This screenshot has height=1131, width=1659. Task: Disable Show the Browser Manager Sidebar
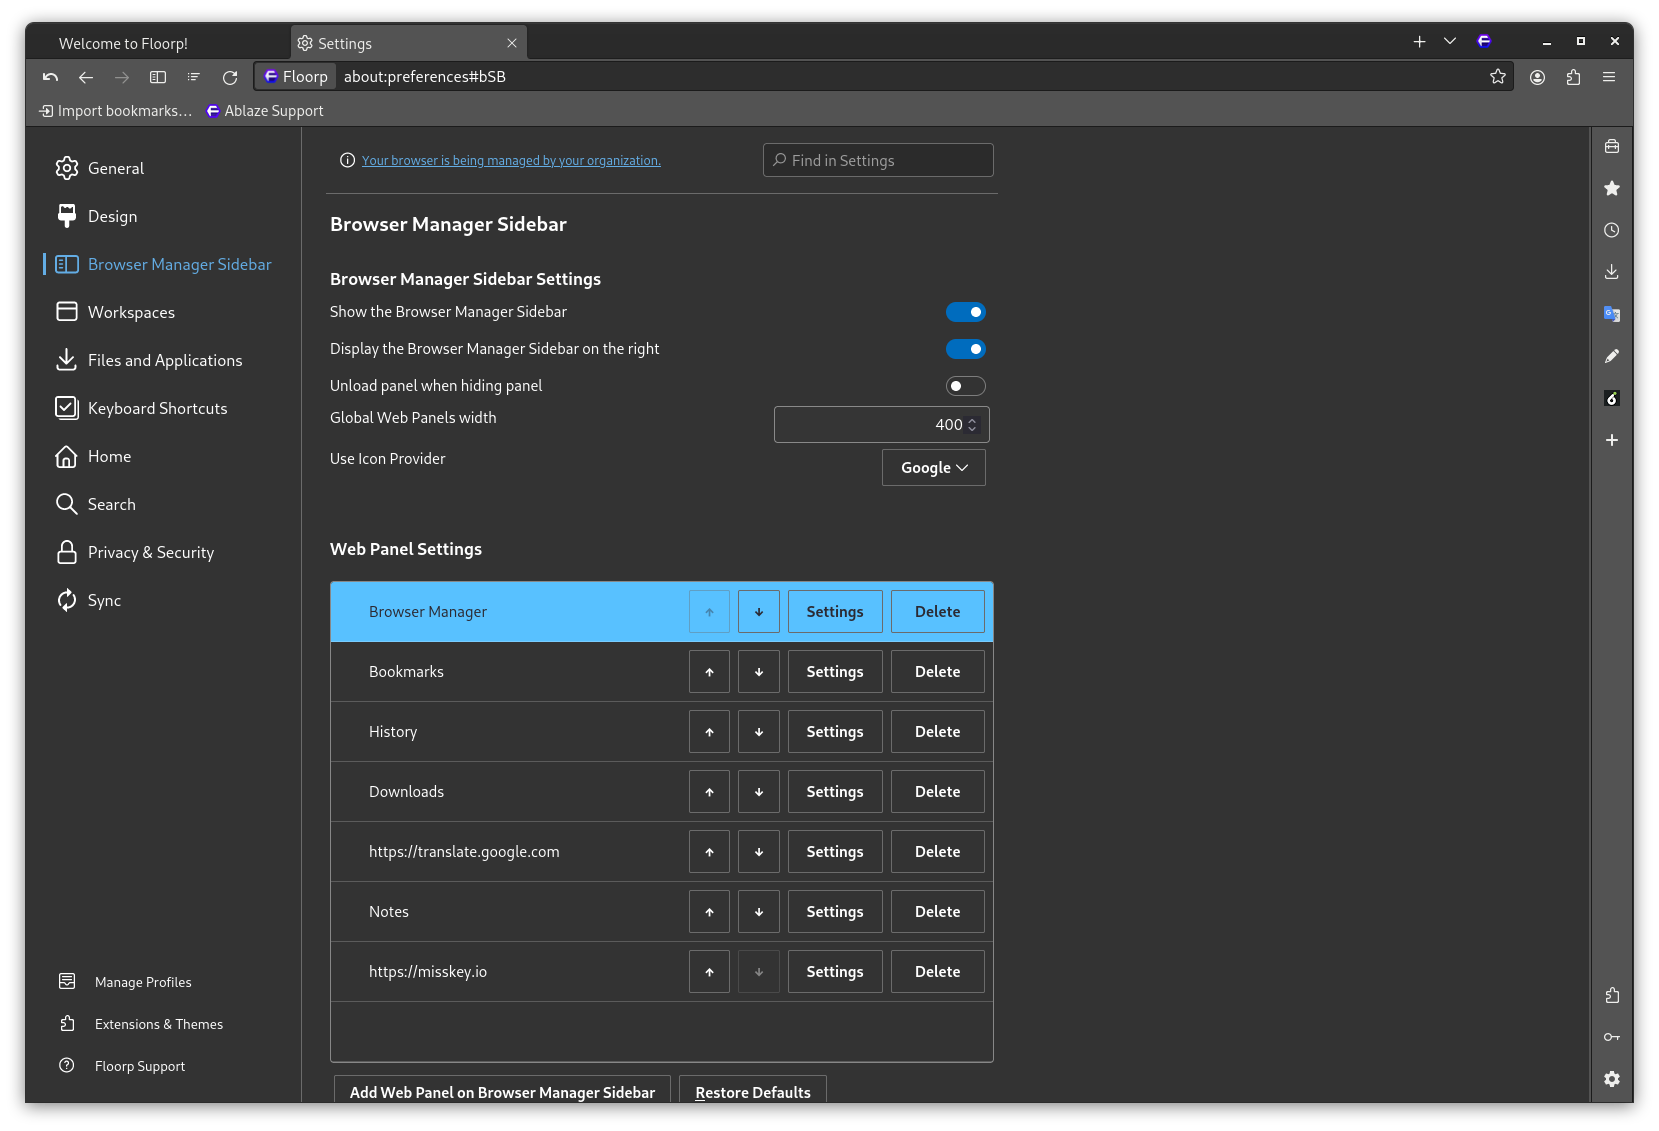point(964,311)
